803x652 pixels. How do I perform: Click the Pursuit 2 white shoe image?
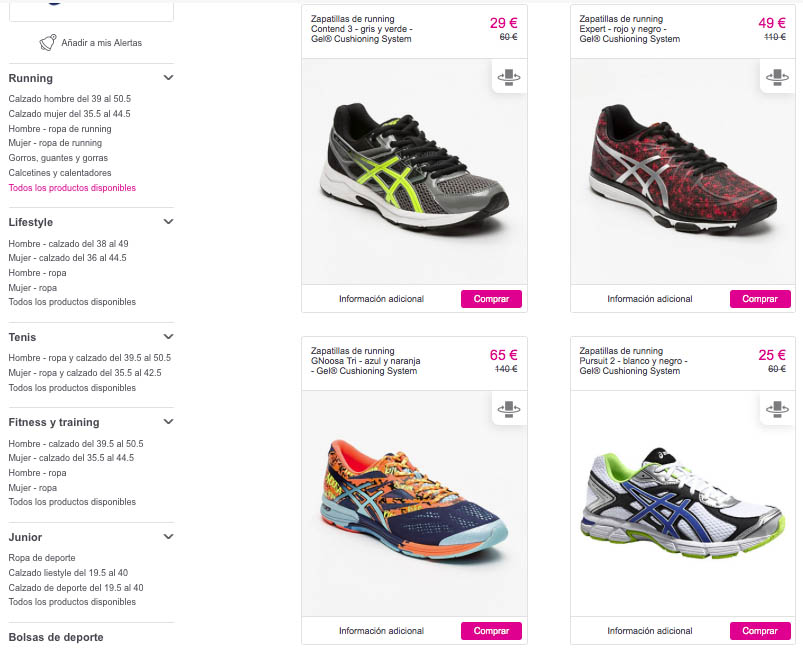[683, 503]
